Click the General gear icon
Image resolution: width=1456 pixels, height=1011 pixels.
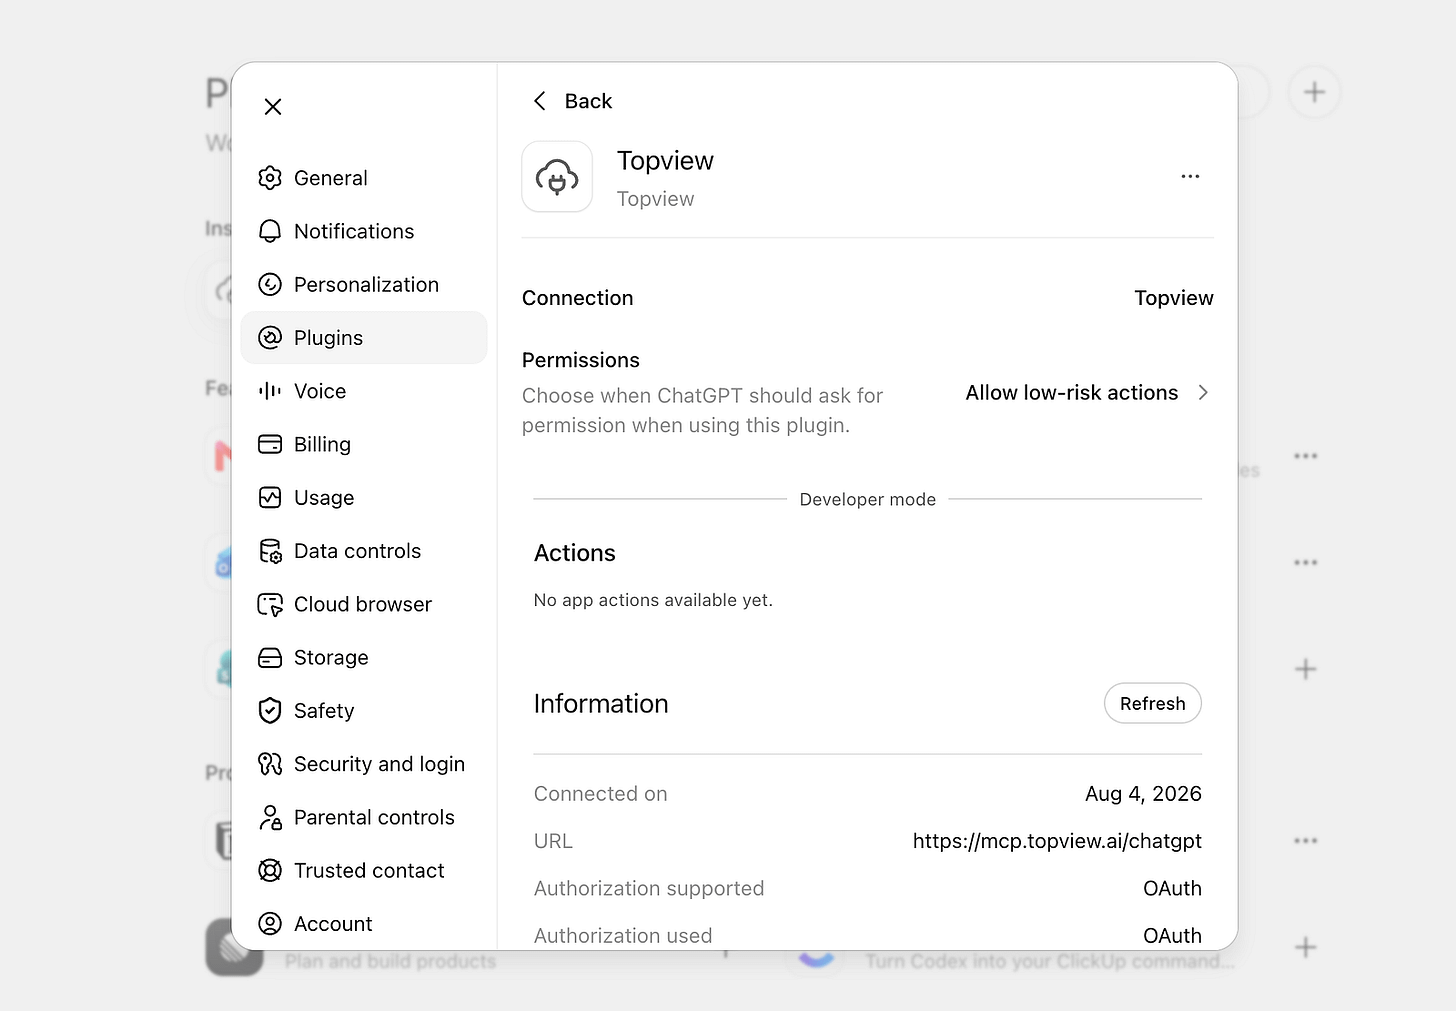[x=270, y=178]
